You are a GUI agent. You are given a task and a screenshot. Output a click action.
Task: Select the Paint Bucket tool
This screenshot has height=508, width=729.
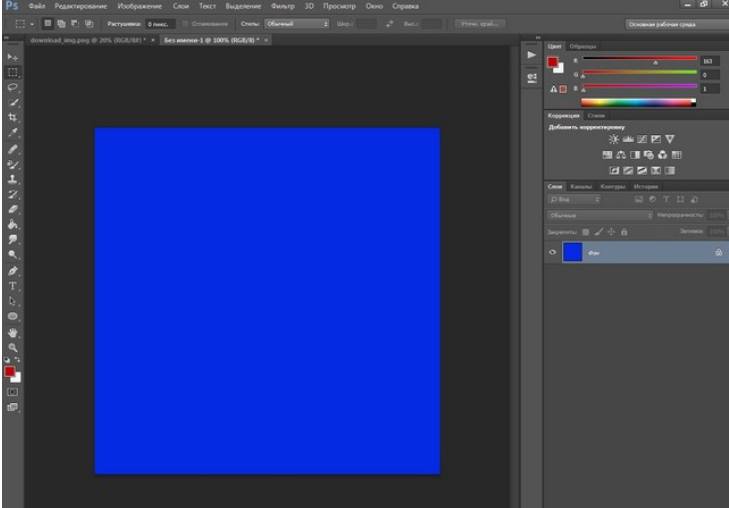click(13, 224)
